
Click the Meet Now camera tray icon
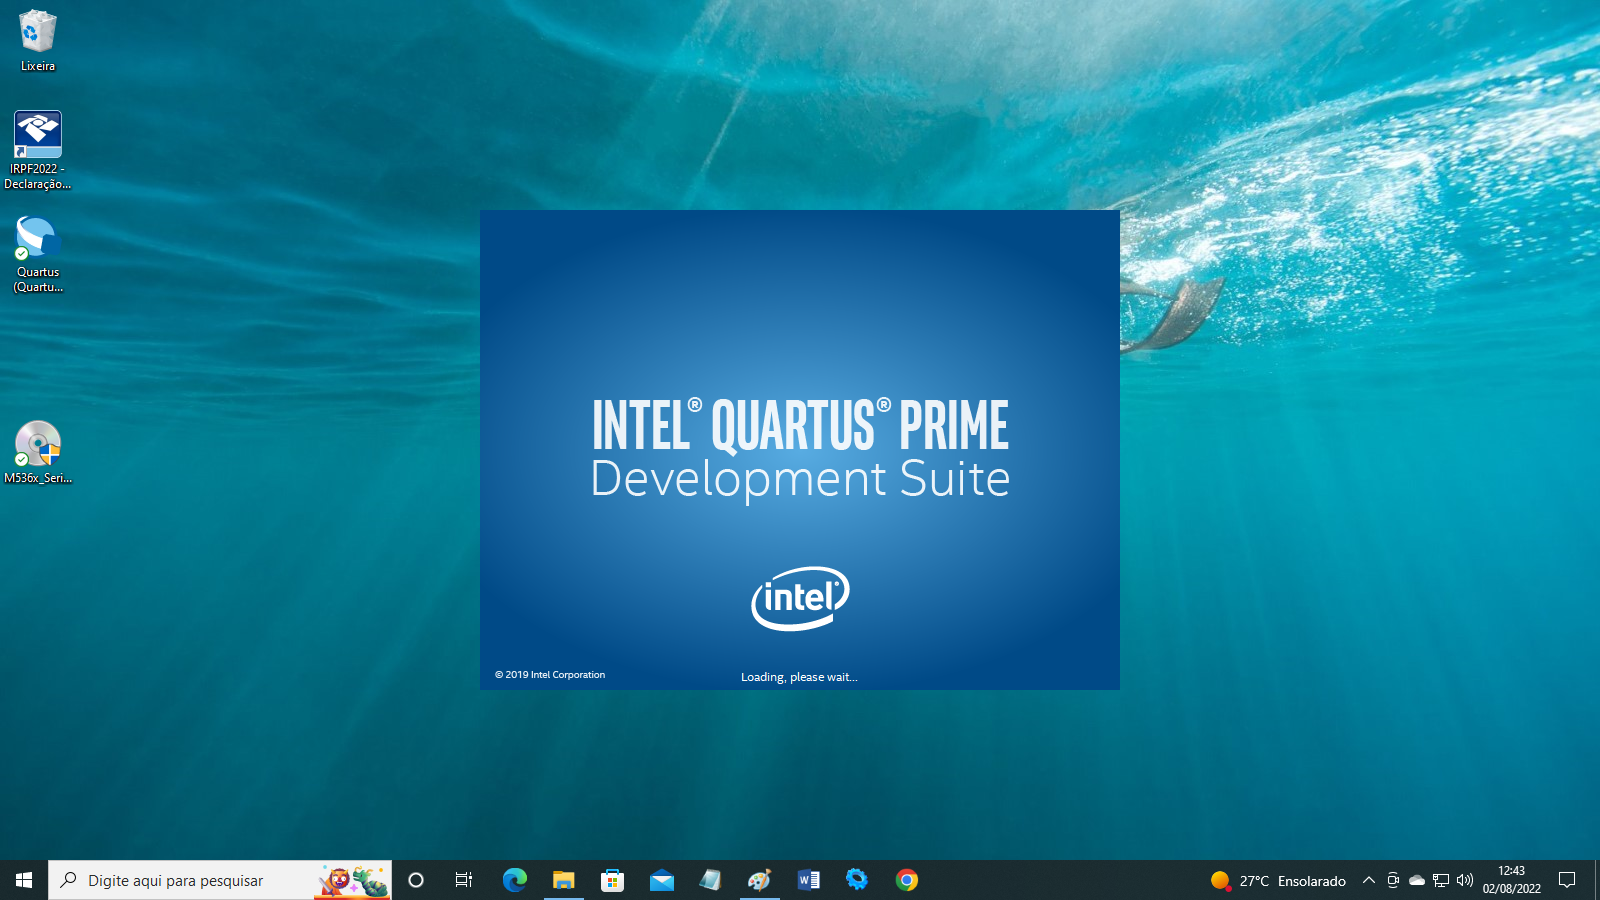1393,880
